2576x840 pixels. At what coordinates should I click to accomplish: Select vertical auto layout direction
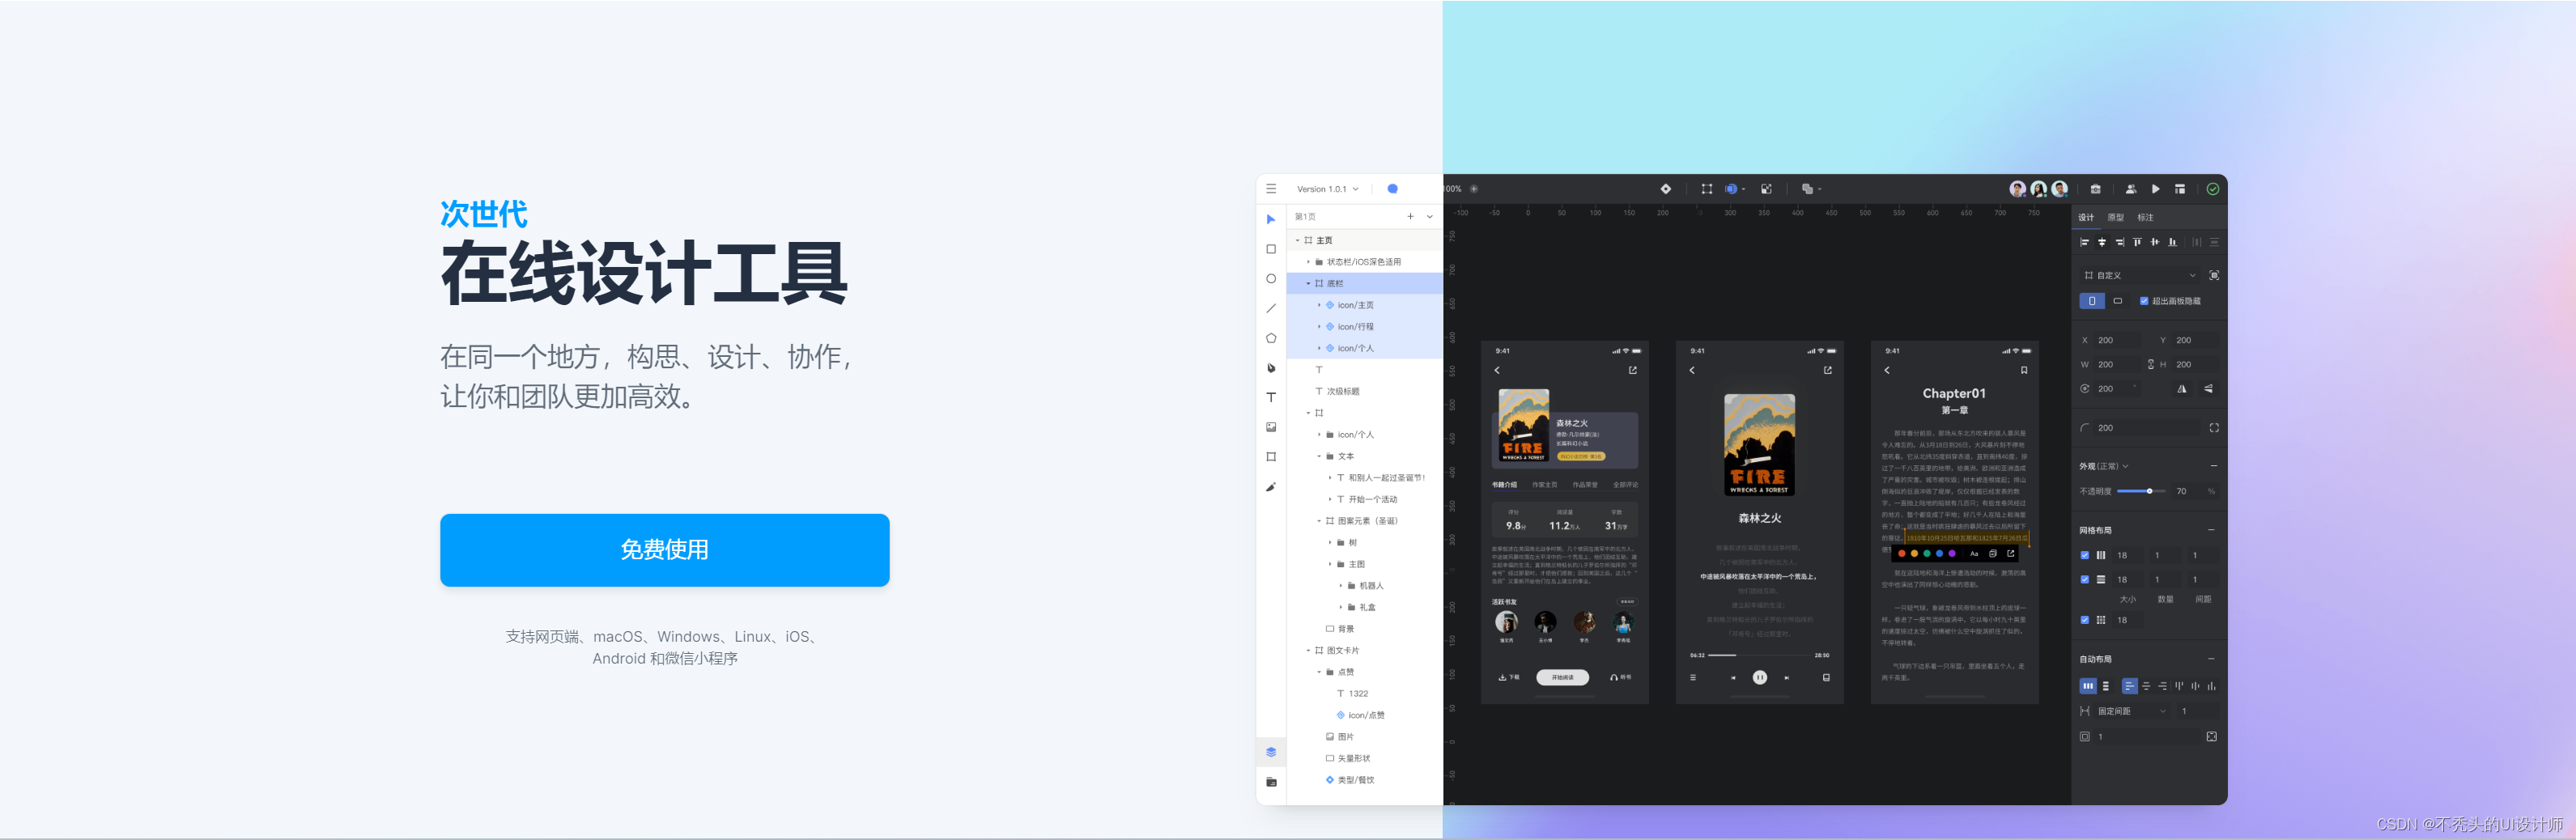pos(2106,686)
